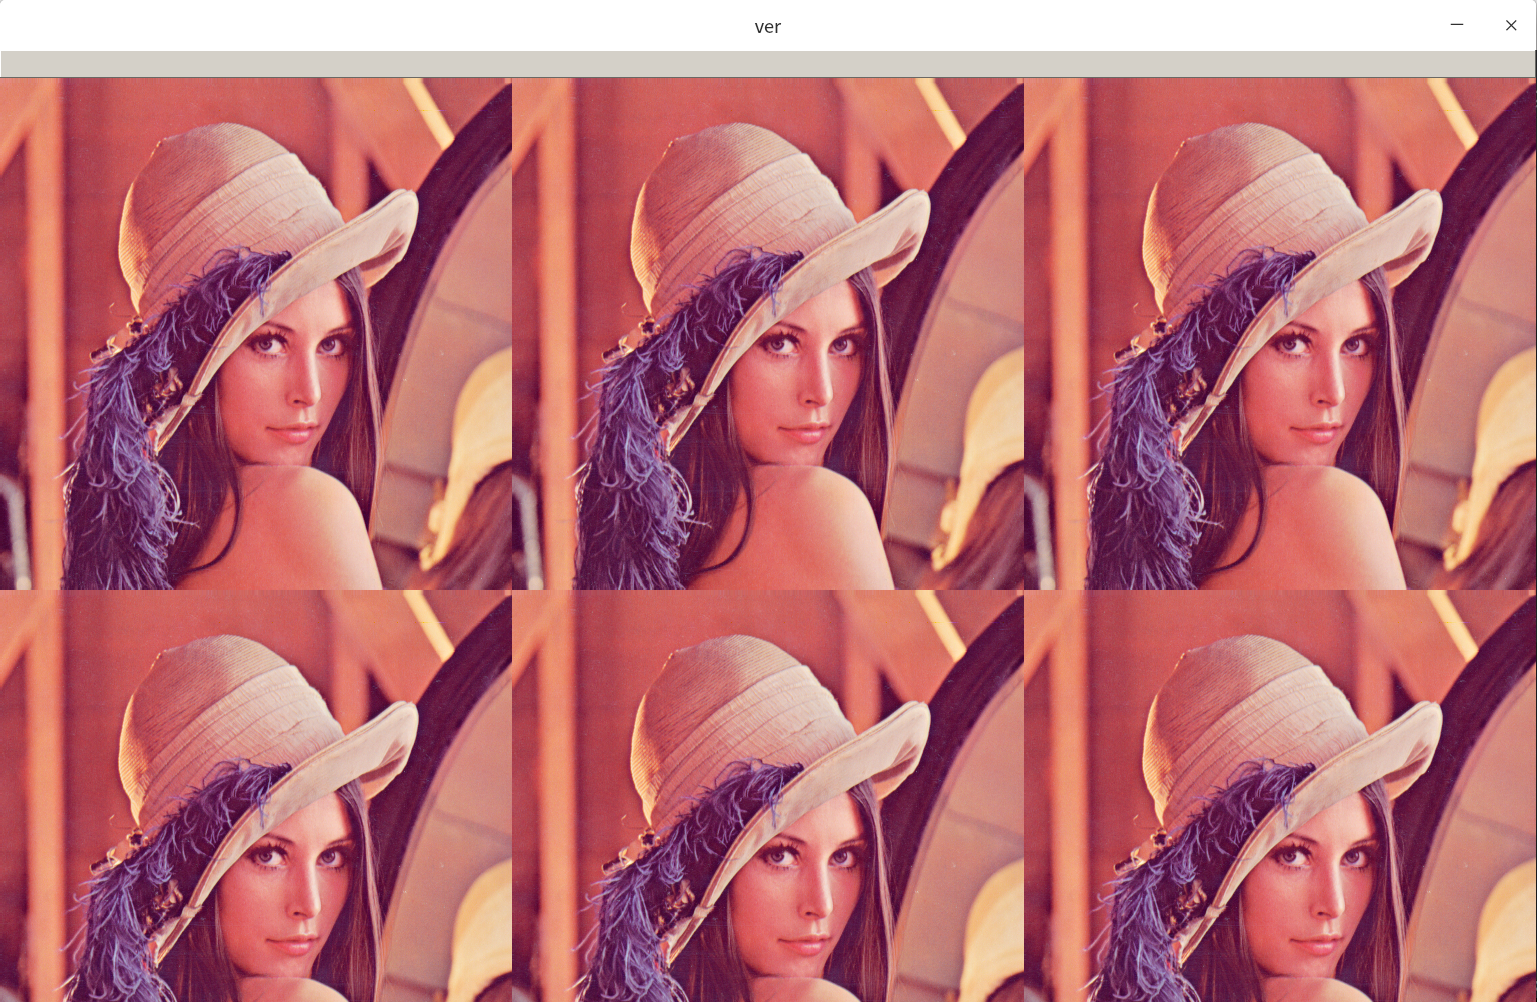
Task: Close the ver window
Action: tap(1510, 25)
